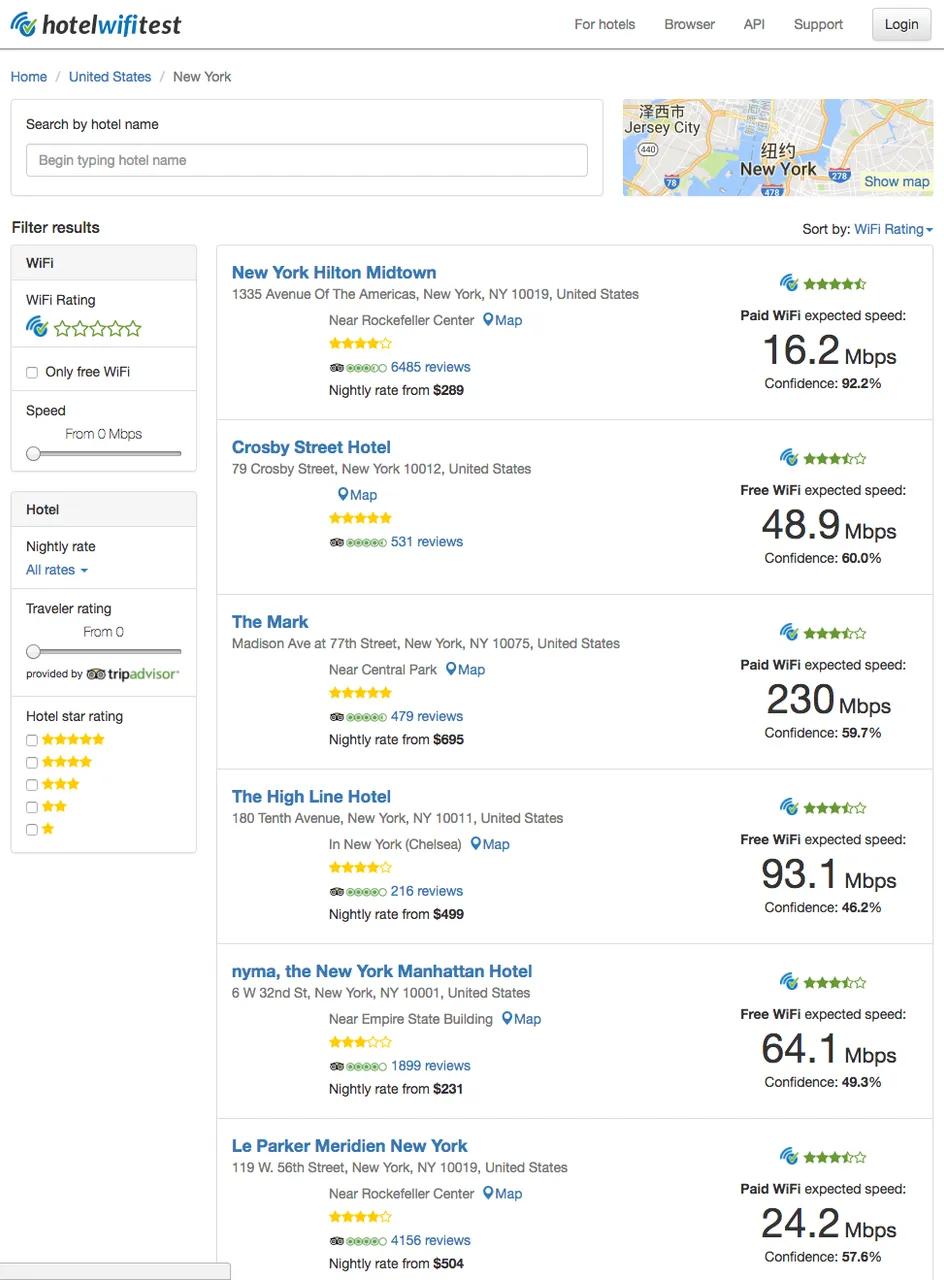Click the Login button
The width and height of the screenshot is (944, 1280).
tap(901, 24)
